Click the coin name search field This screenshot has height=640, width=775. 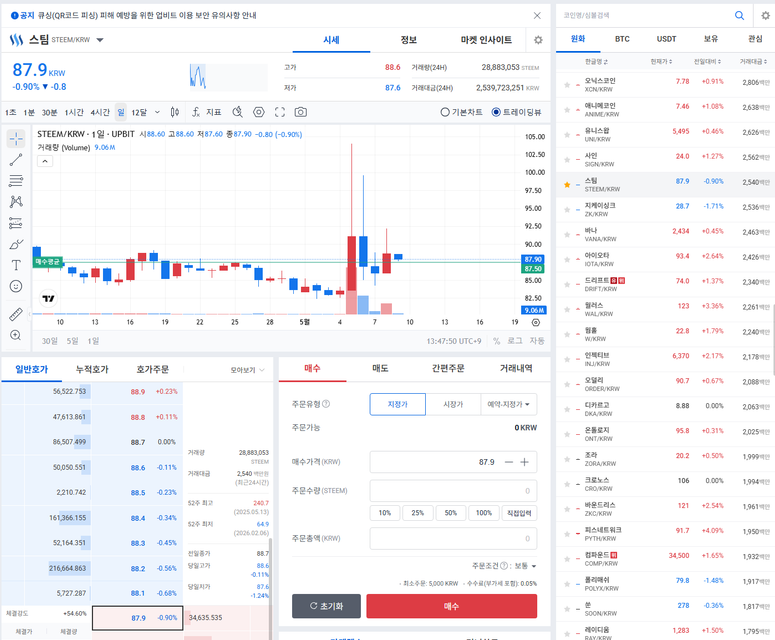pyautogui.click(x=645, y=15)
